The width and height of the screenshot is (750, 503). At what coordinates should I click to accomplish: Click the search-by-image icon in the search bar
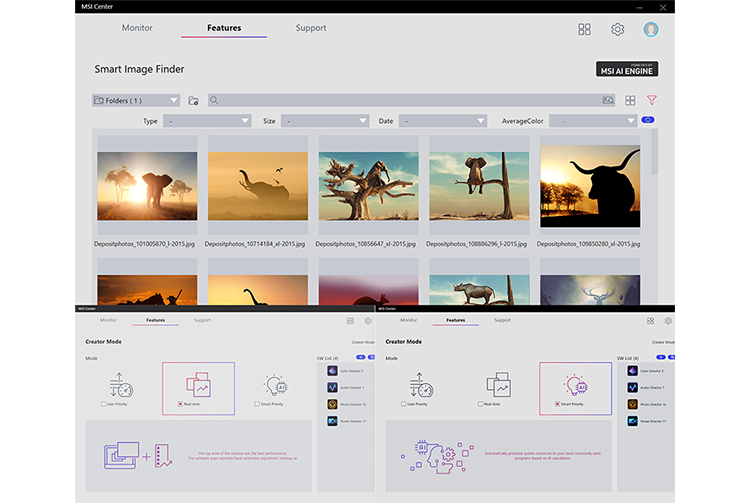[608, 100]
